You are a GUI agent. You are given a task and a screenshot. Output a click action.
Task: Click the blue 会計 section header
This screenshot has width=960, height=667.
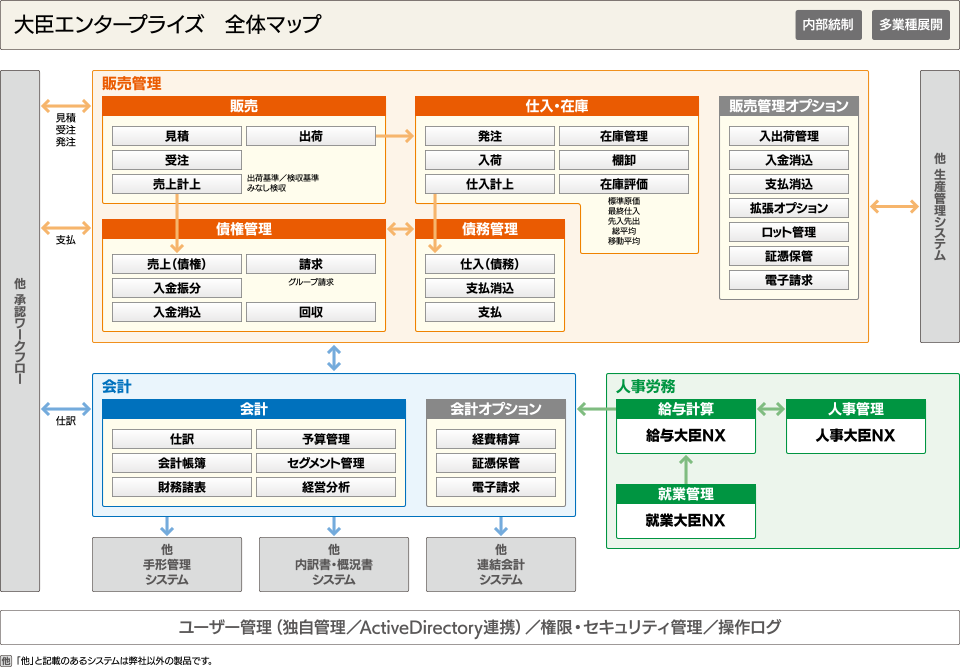point(253,409)
